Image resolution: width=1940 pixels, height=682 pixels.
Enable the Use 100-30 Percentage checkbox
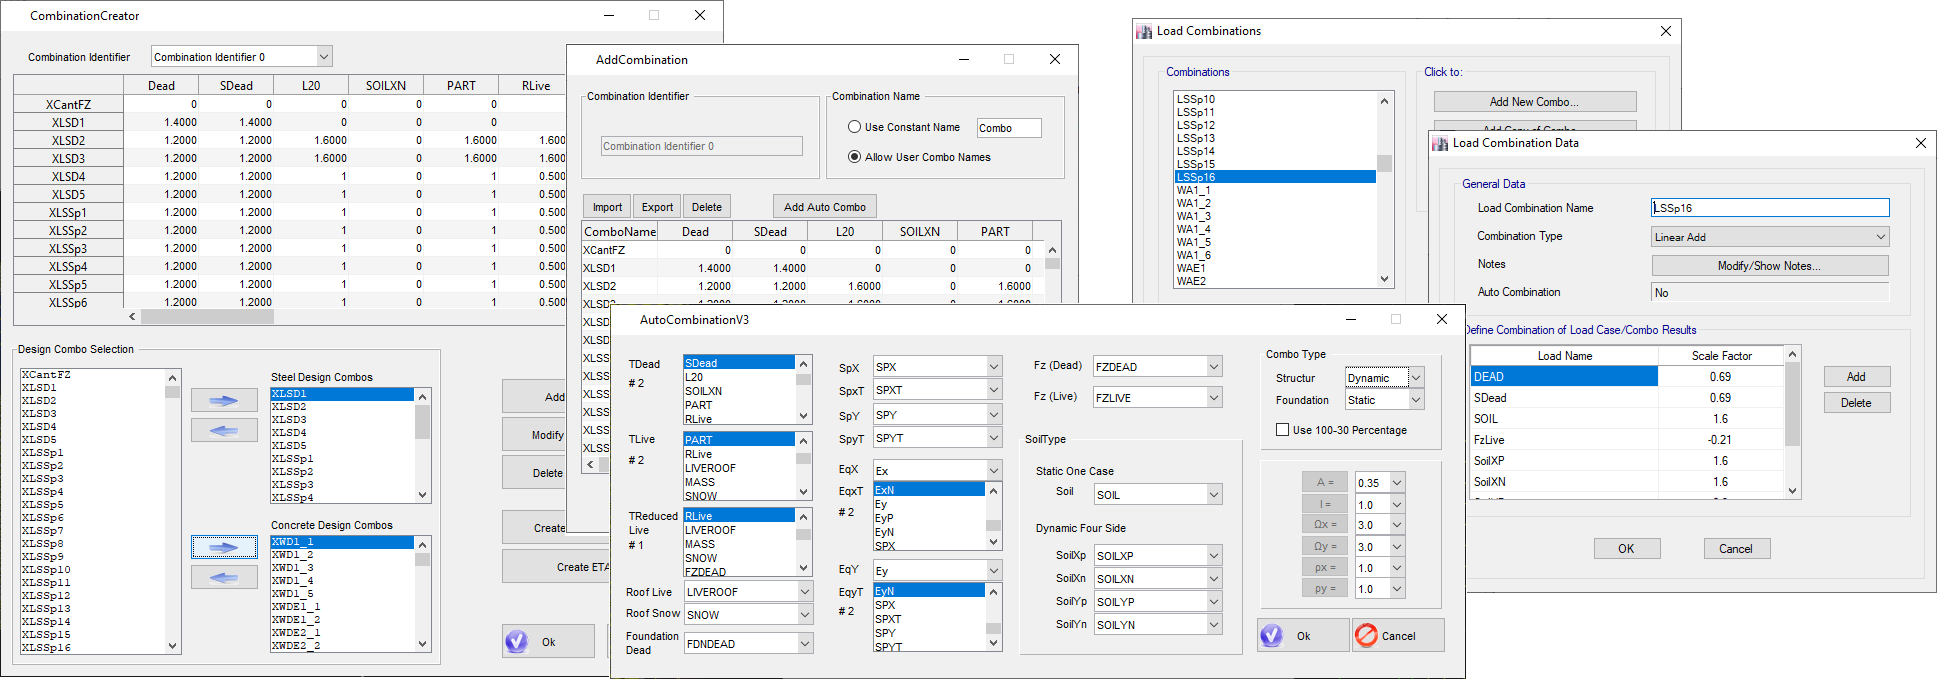pyautogui.click(x=1282, y=430)
